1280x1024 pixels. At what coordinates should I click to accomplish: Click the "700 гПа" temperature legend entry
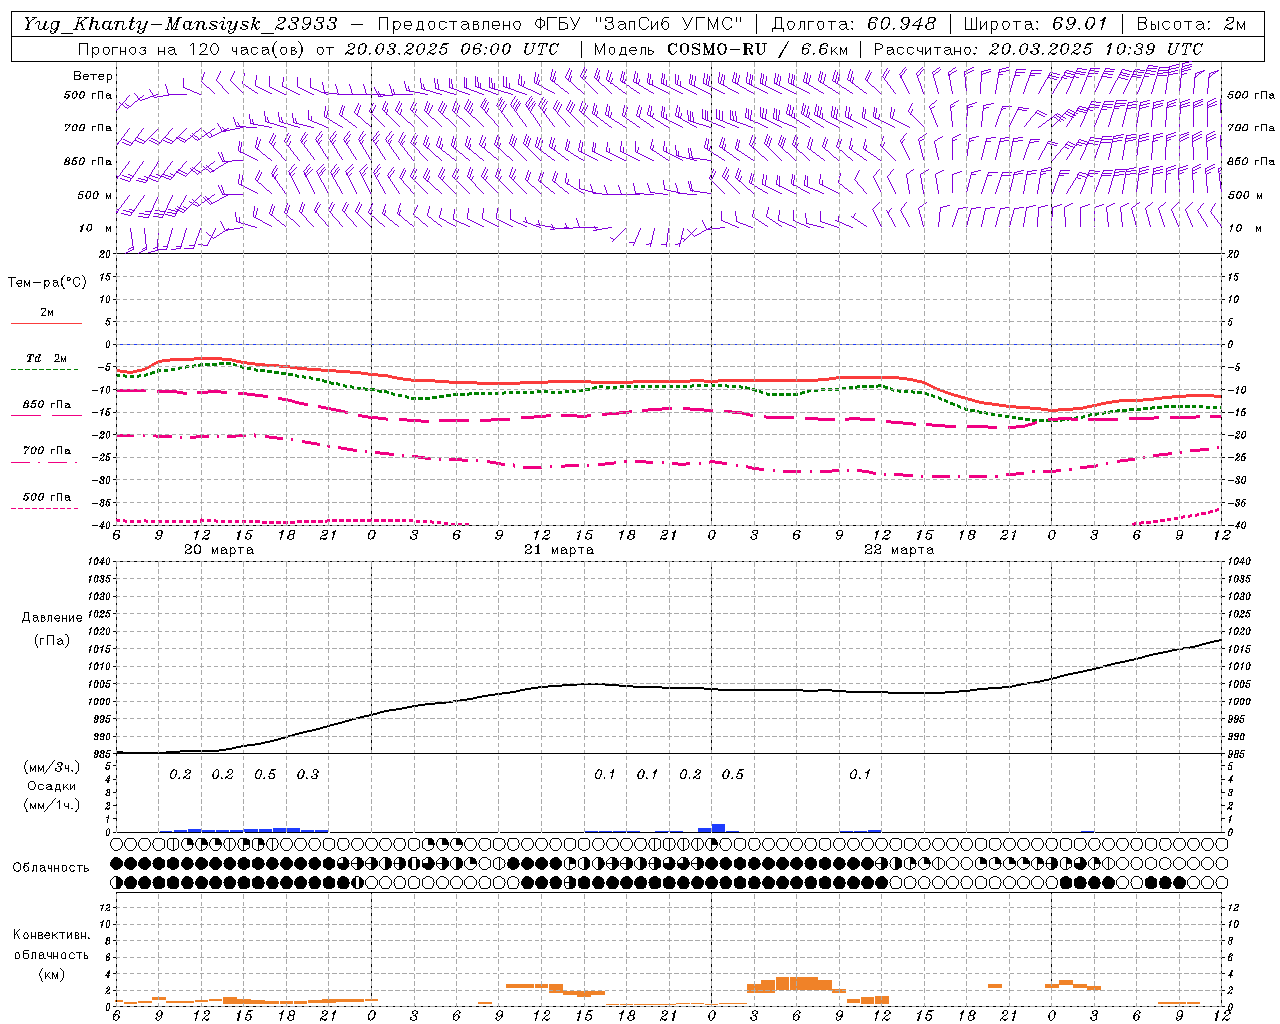point(47,450)
